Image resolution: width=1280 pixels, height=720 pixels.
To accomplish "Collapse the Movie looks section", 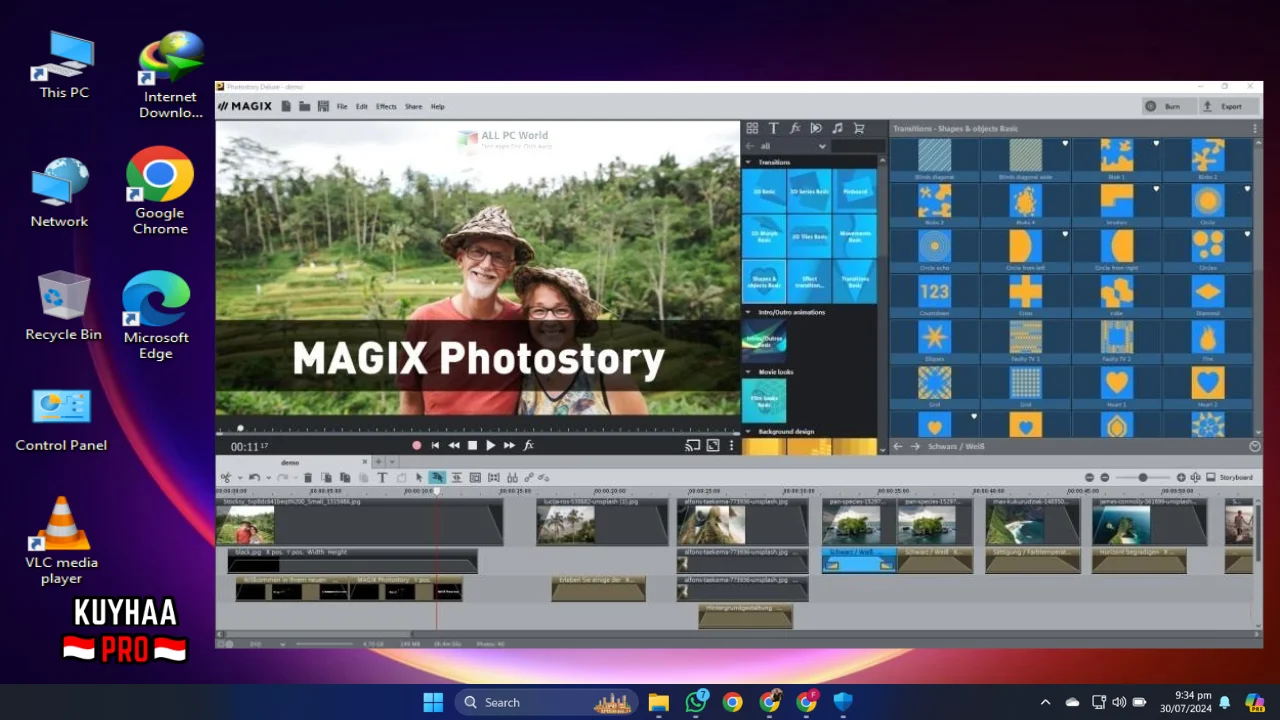I will tap(749, 372).
